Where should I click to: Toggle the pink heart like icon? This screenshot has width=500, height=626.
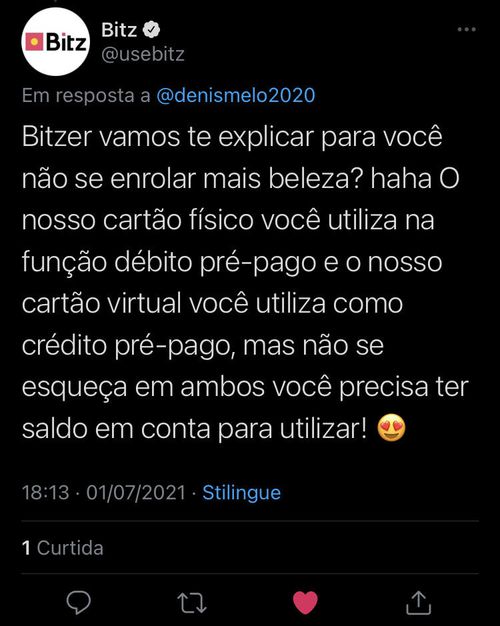click(306, 602)
